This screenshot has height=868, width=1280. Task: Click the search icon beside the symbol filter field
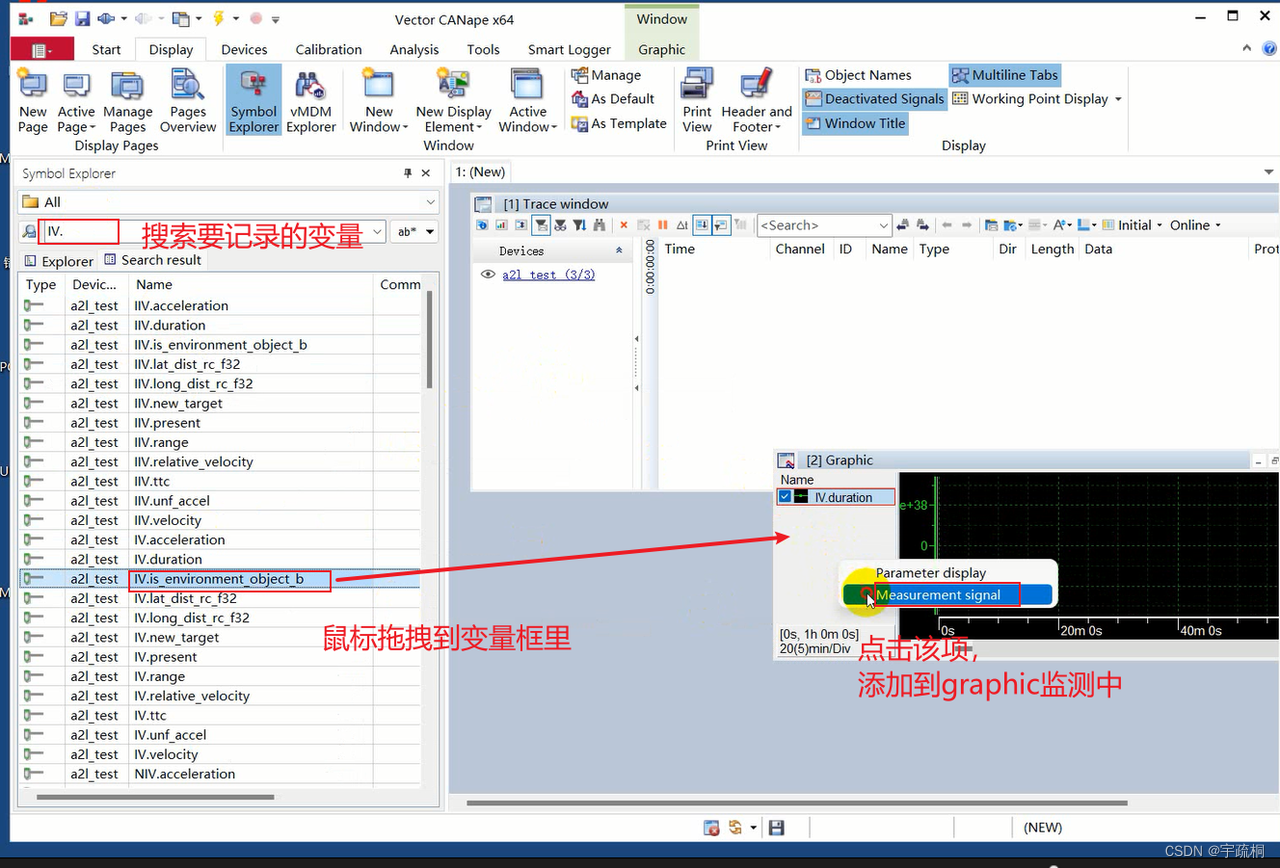coord(29,232)
